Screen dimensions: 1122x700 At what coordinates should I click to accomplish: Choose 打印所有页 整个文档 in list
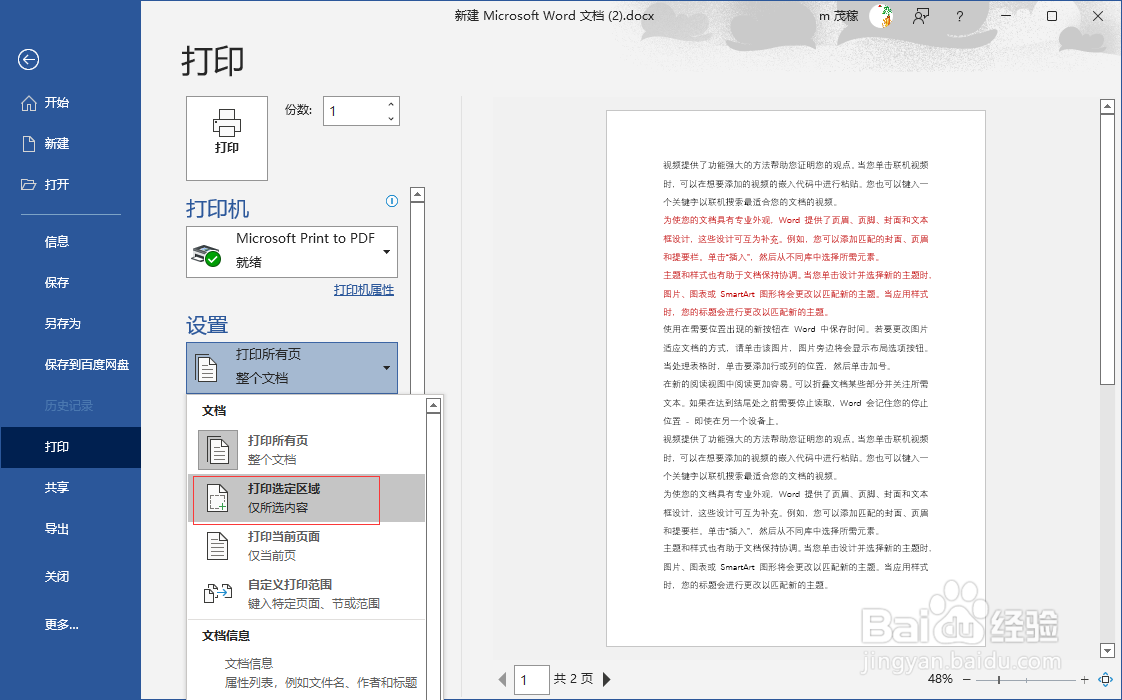(x=307, y=450)
